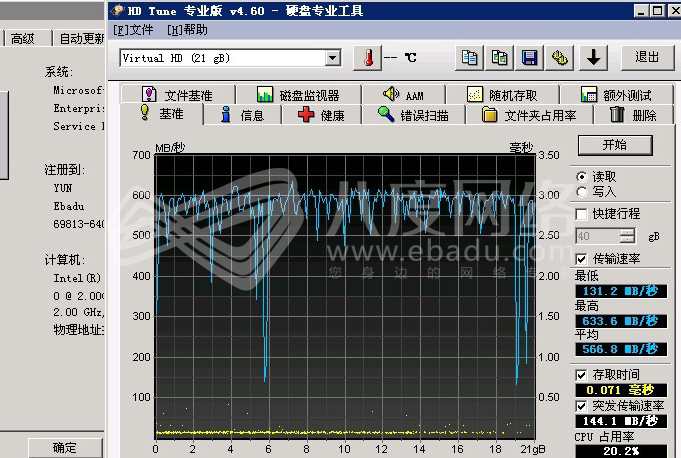This screenshot has width=681, height=458.
Task: Click the copy screenshot to clipboard icon
Action: pyautogui.click(x=499, y=57)
